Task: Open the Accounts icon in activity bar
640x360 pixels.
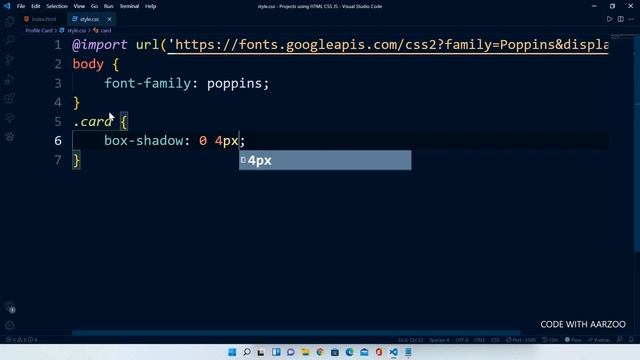Action: coord(9,307)
